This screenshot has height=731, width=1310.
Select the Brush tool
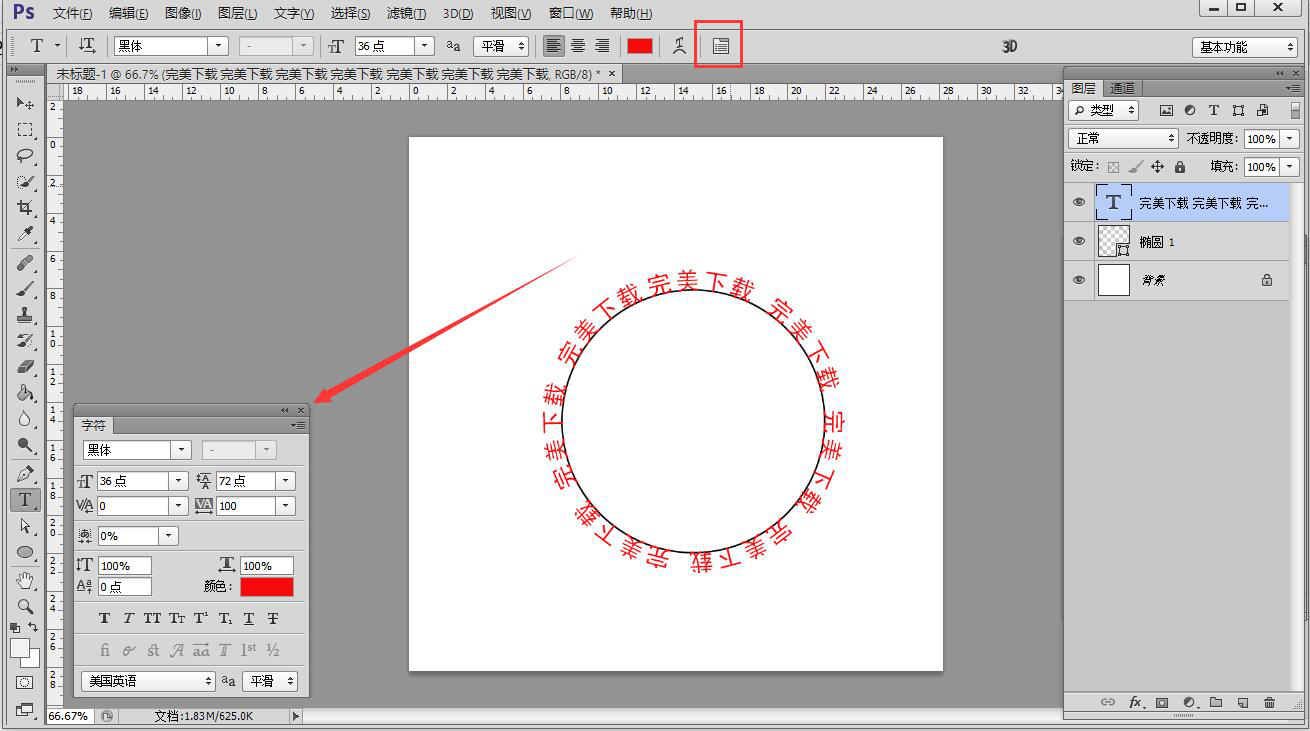point(25,289)
